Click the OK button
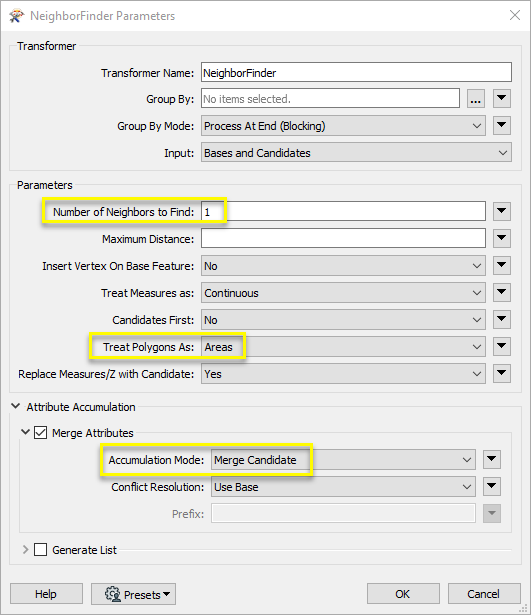 [403, 594]
